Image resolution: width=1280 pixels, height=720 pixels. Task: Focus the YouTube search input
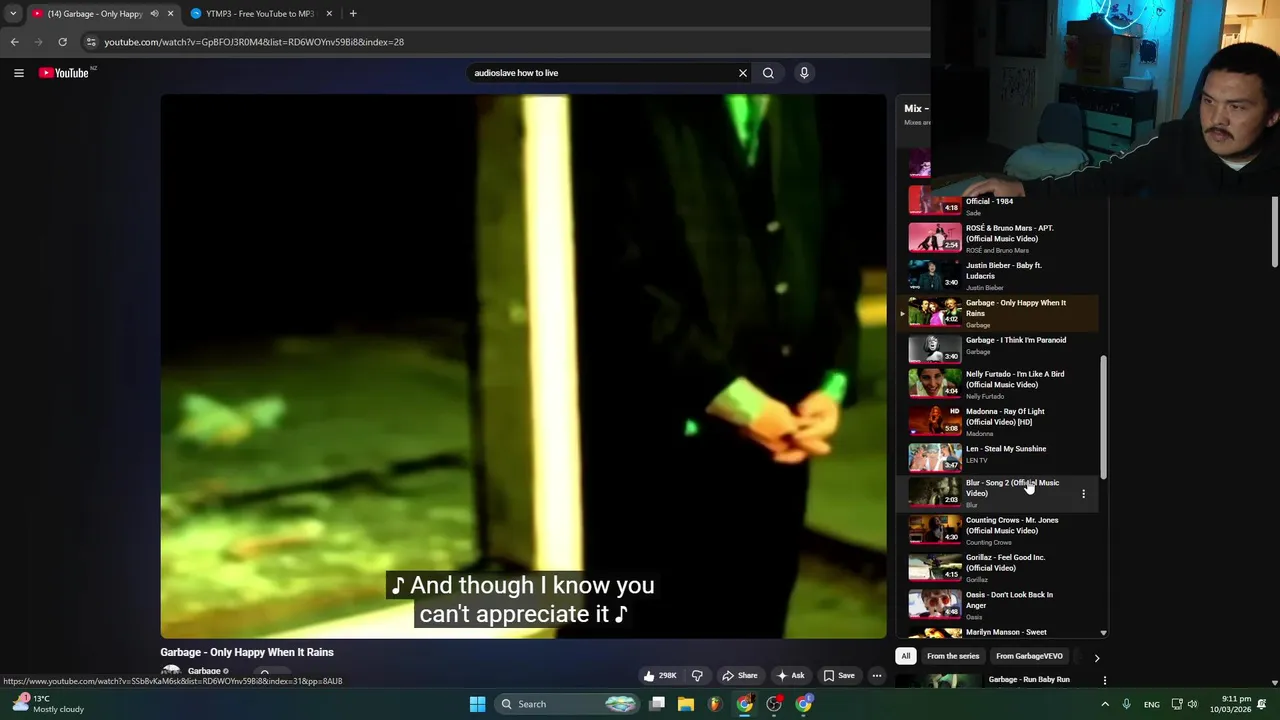click(x=602, y=73)
